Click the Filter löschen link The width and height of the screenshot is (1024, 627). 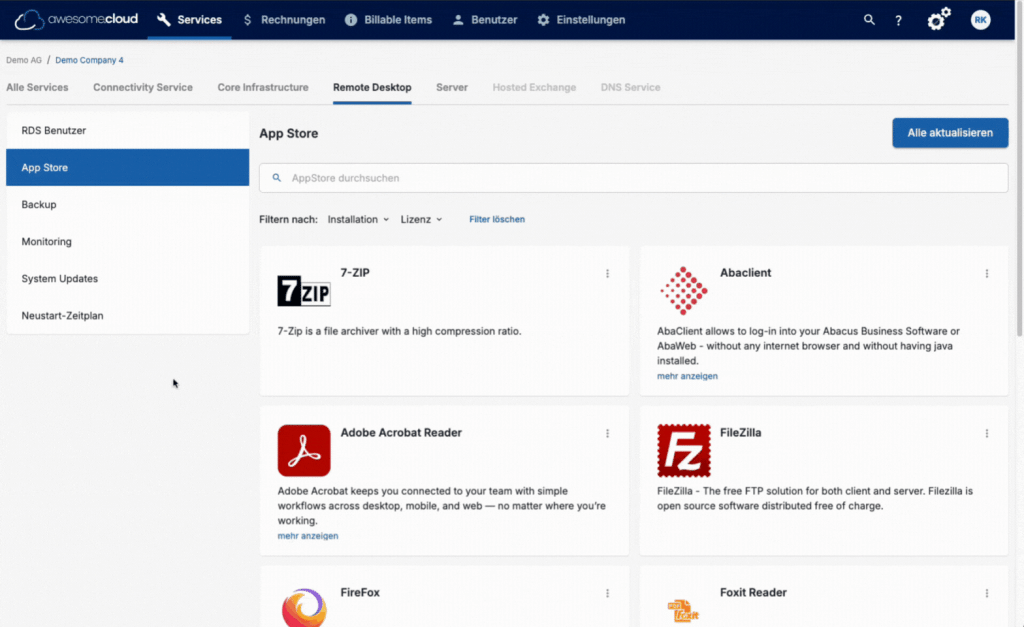tap(497, 219)
